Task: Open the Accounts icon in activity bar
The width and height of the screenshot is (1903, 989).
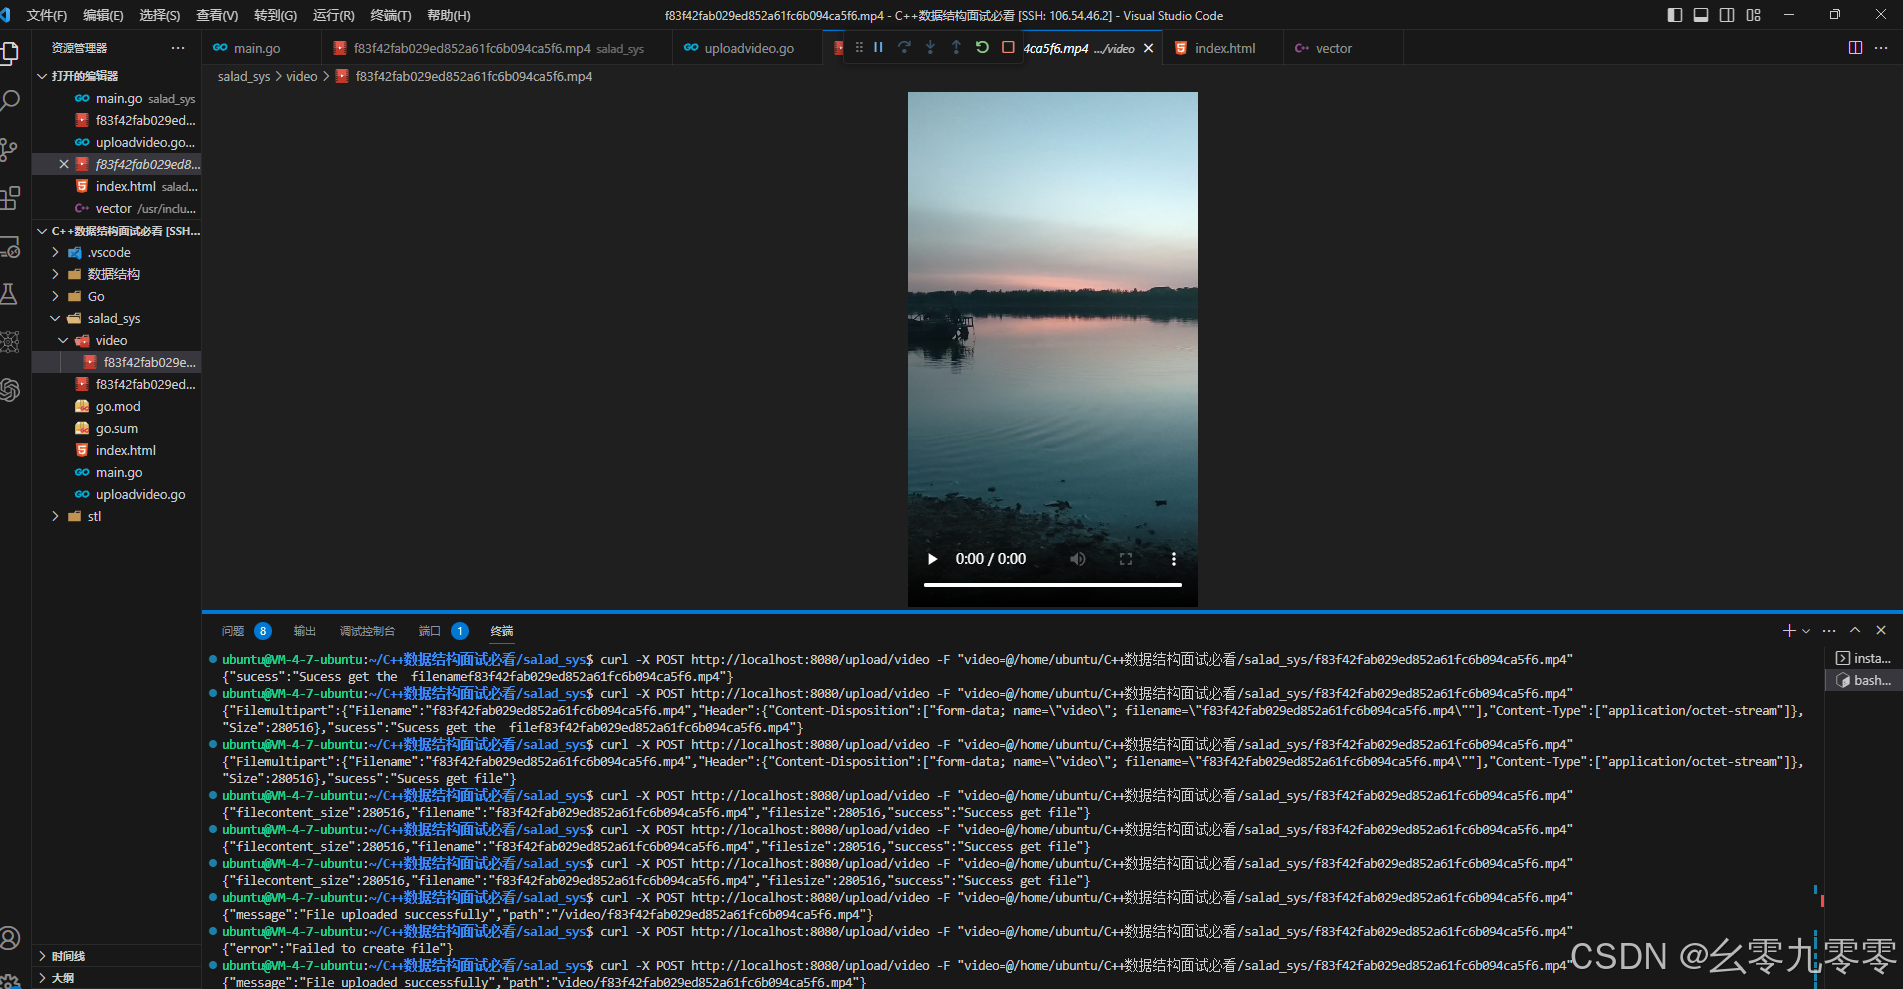Action: coord(10,938)
